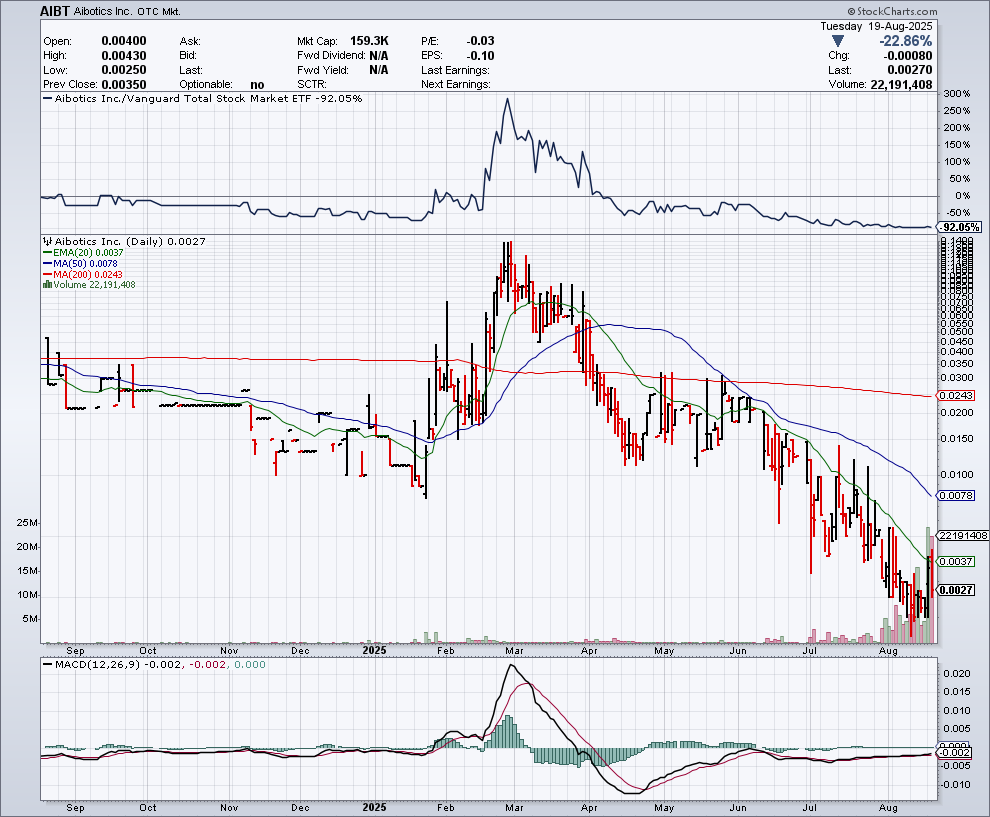Click the Mkt Cap value 159.3K
This screenshot has width=990, height=817.
click(x=369, y=41)
